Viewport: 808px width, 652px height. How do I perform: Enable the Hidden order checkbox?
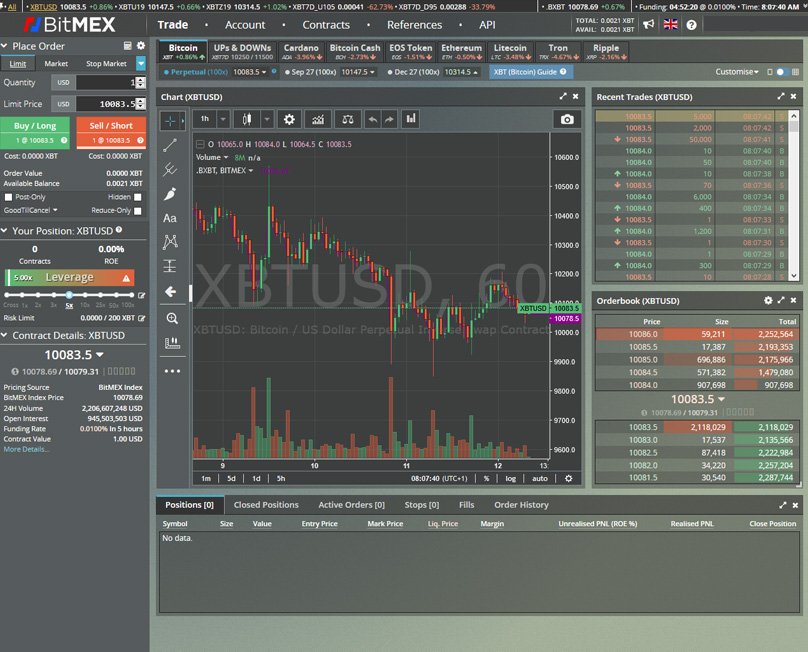pos(138,197)
